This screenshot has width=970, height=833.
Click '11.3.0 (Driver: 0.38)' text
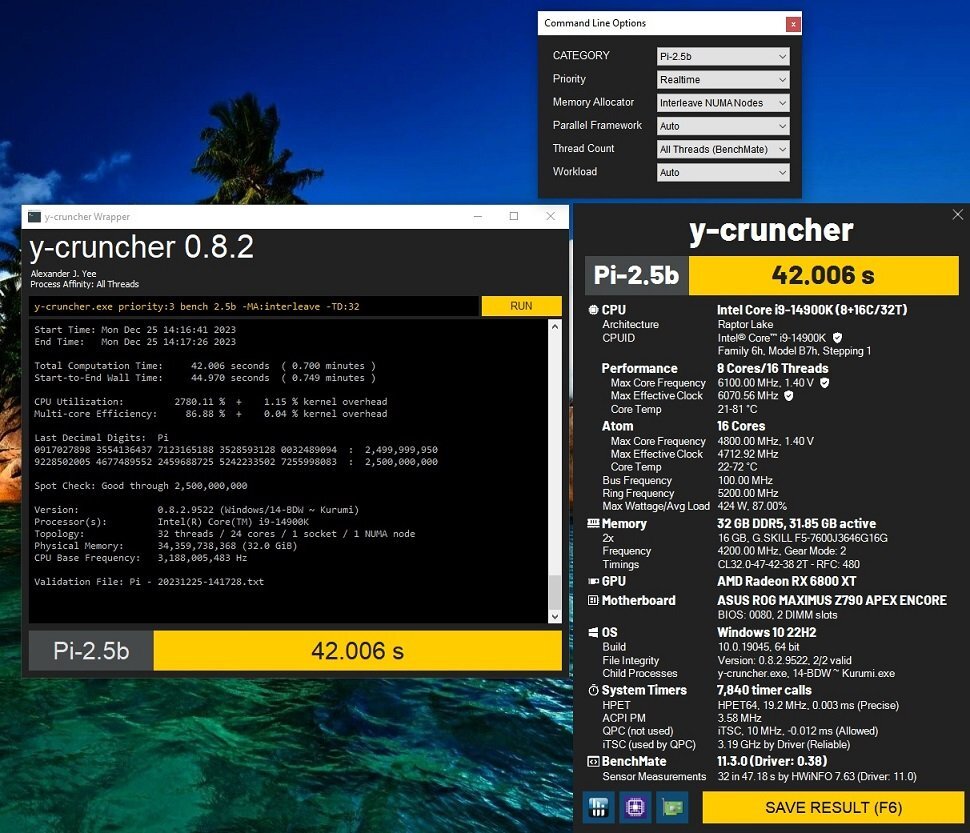pos(771,761)
